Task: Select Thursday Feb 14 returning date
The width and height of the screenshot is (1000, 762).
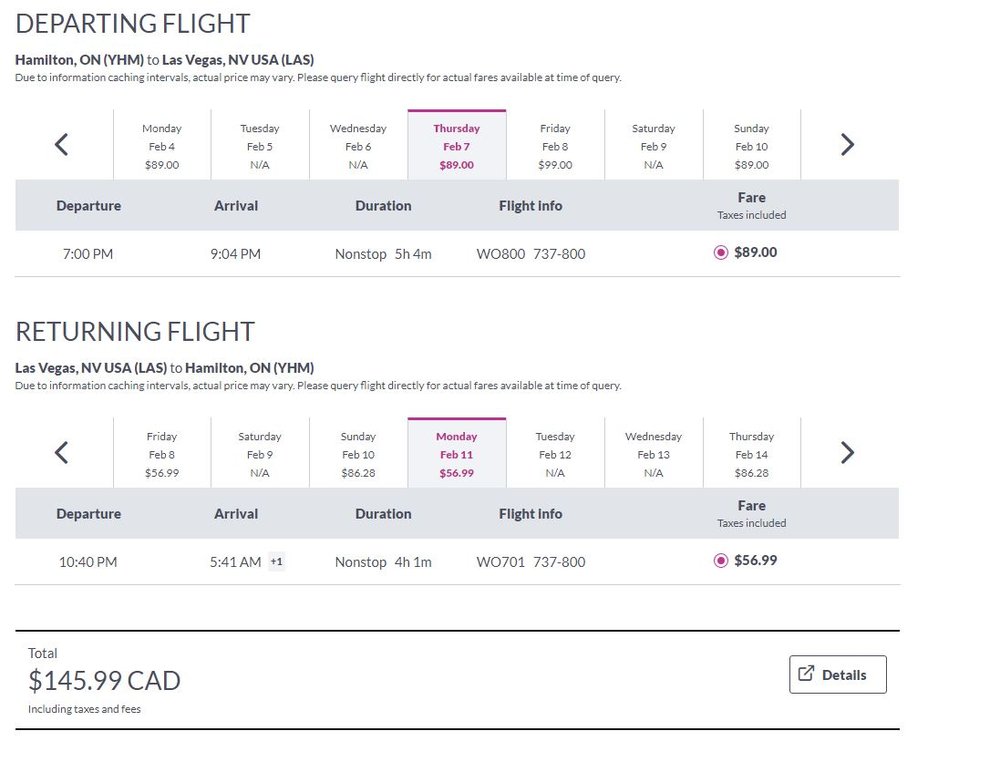Action: (x=751, y=453)
